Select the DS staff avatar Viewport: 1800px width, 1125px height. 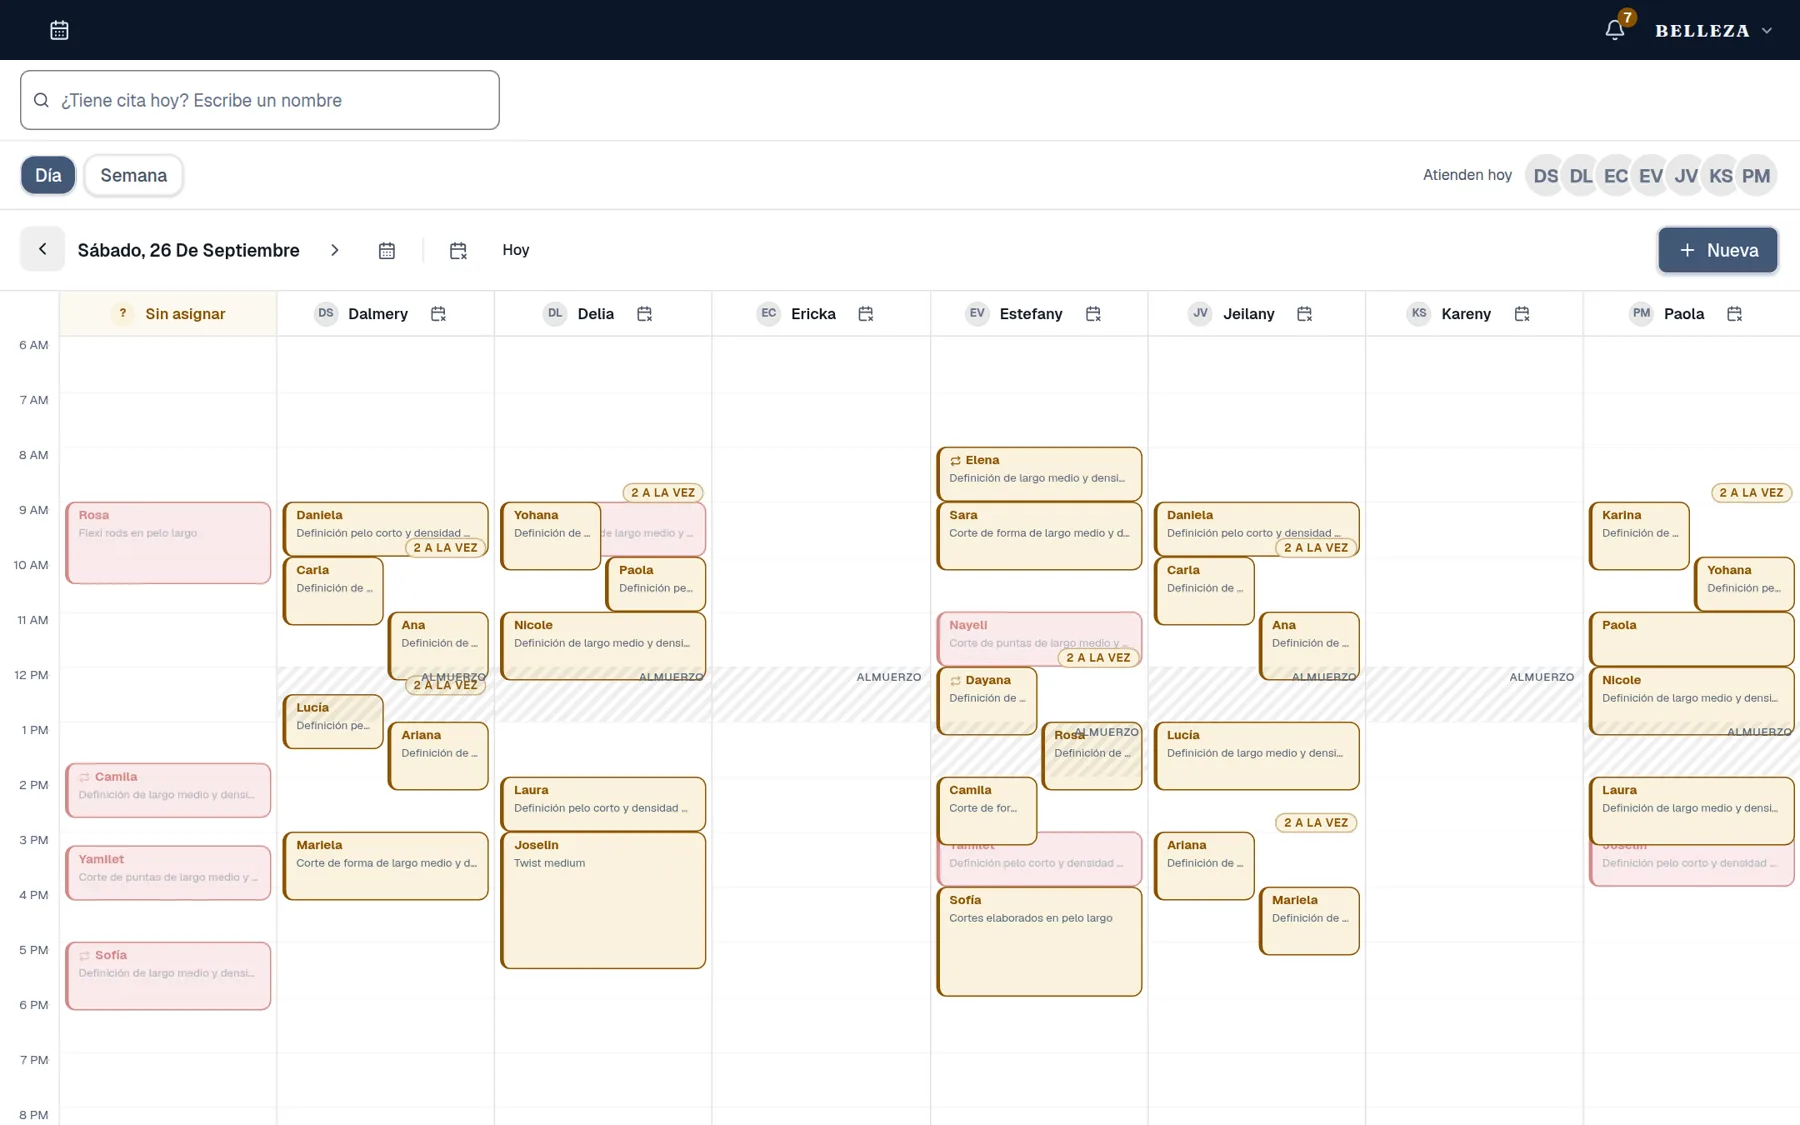[1545, 176]
